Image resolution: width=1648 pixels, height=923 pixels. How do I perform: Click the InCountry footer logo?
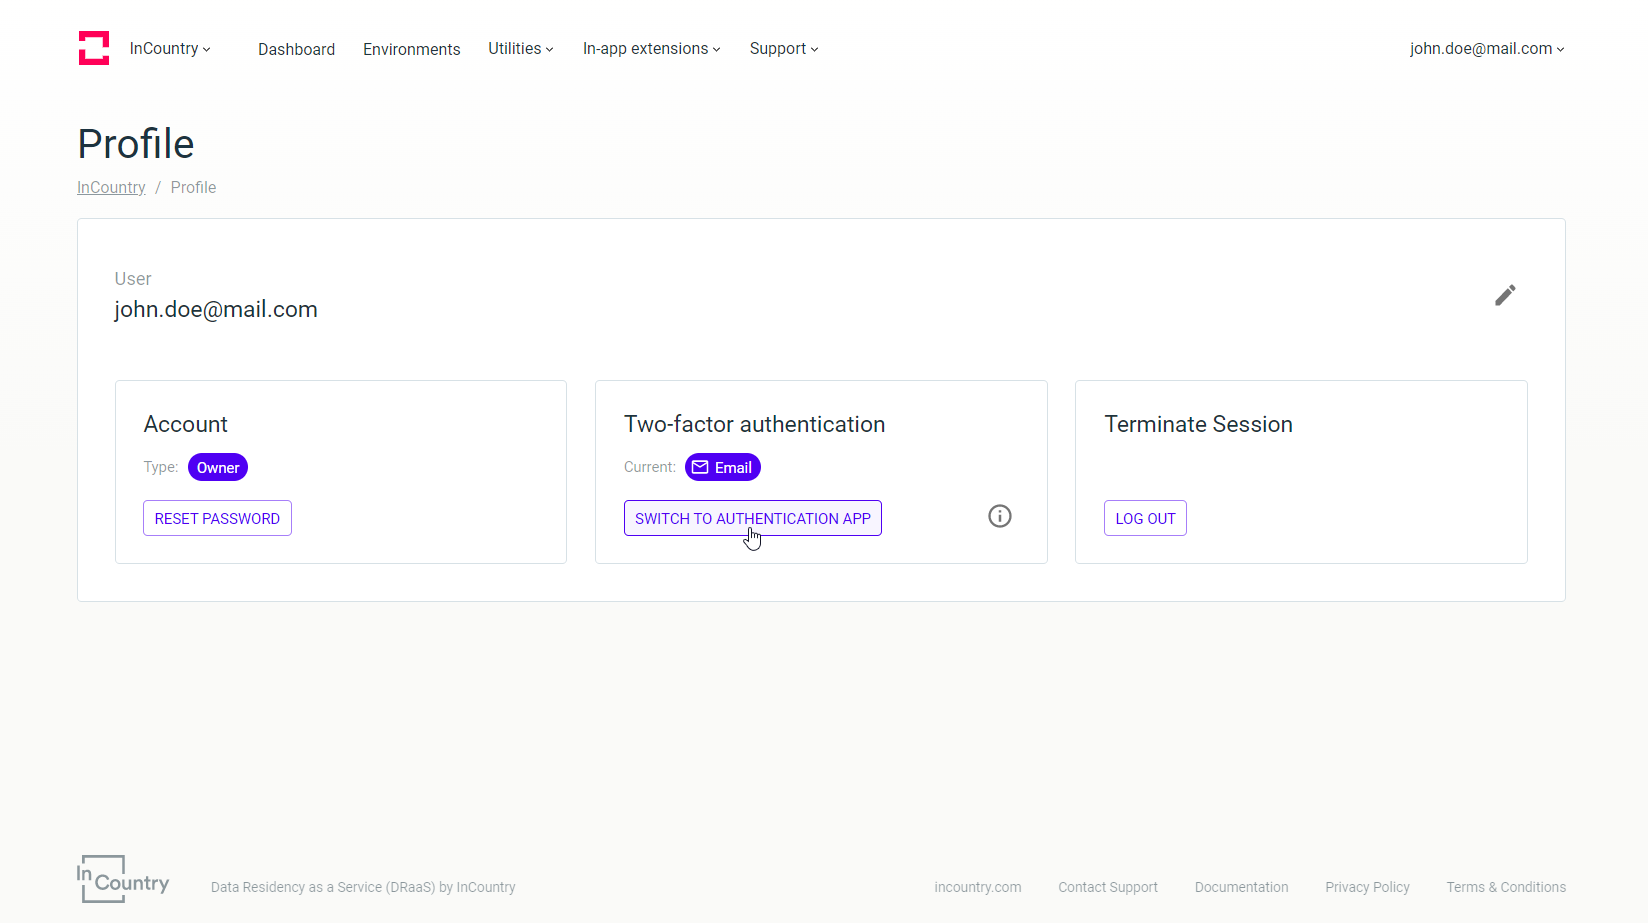(123, 879)
